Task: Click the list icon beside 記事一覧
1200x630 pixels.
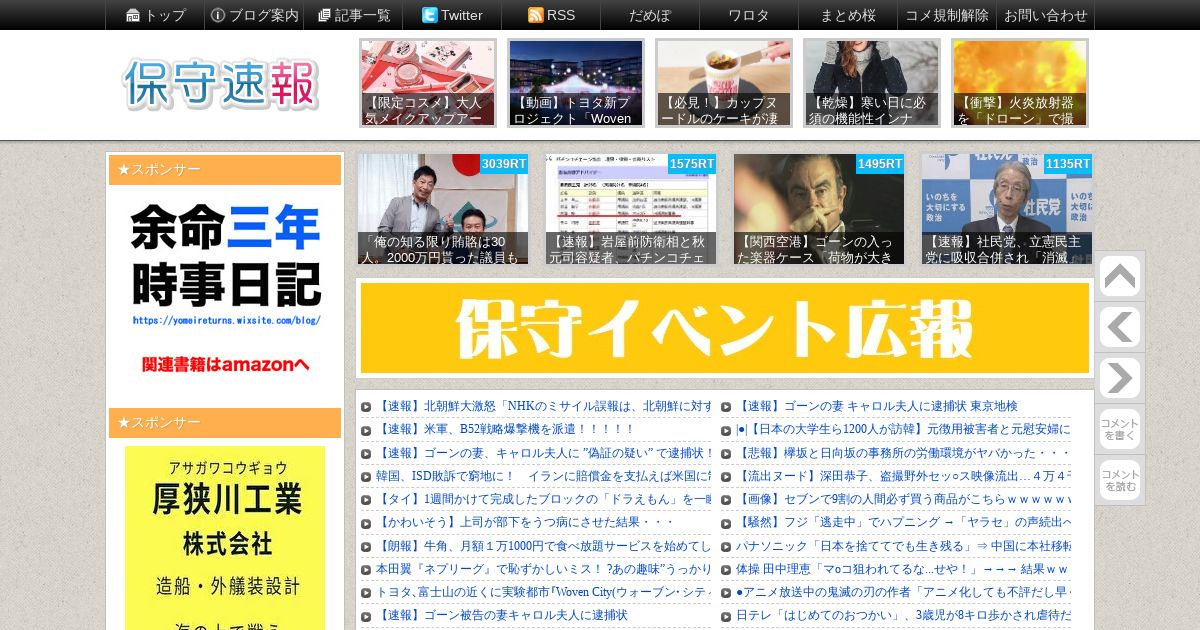Action: coord(324,15)
